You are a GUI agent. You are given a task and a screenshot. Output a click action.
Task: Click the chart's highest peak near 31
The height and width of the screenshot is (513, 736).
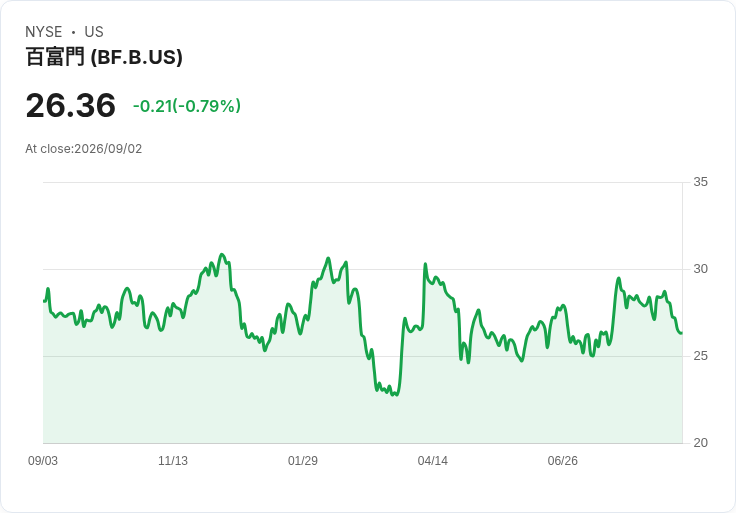point(222,255)
